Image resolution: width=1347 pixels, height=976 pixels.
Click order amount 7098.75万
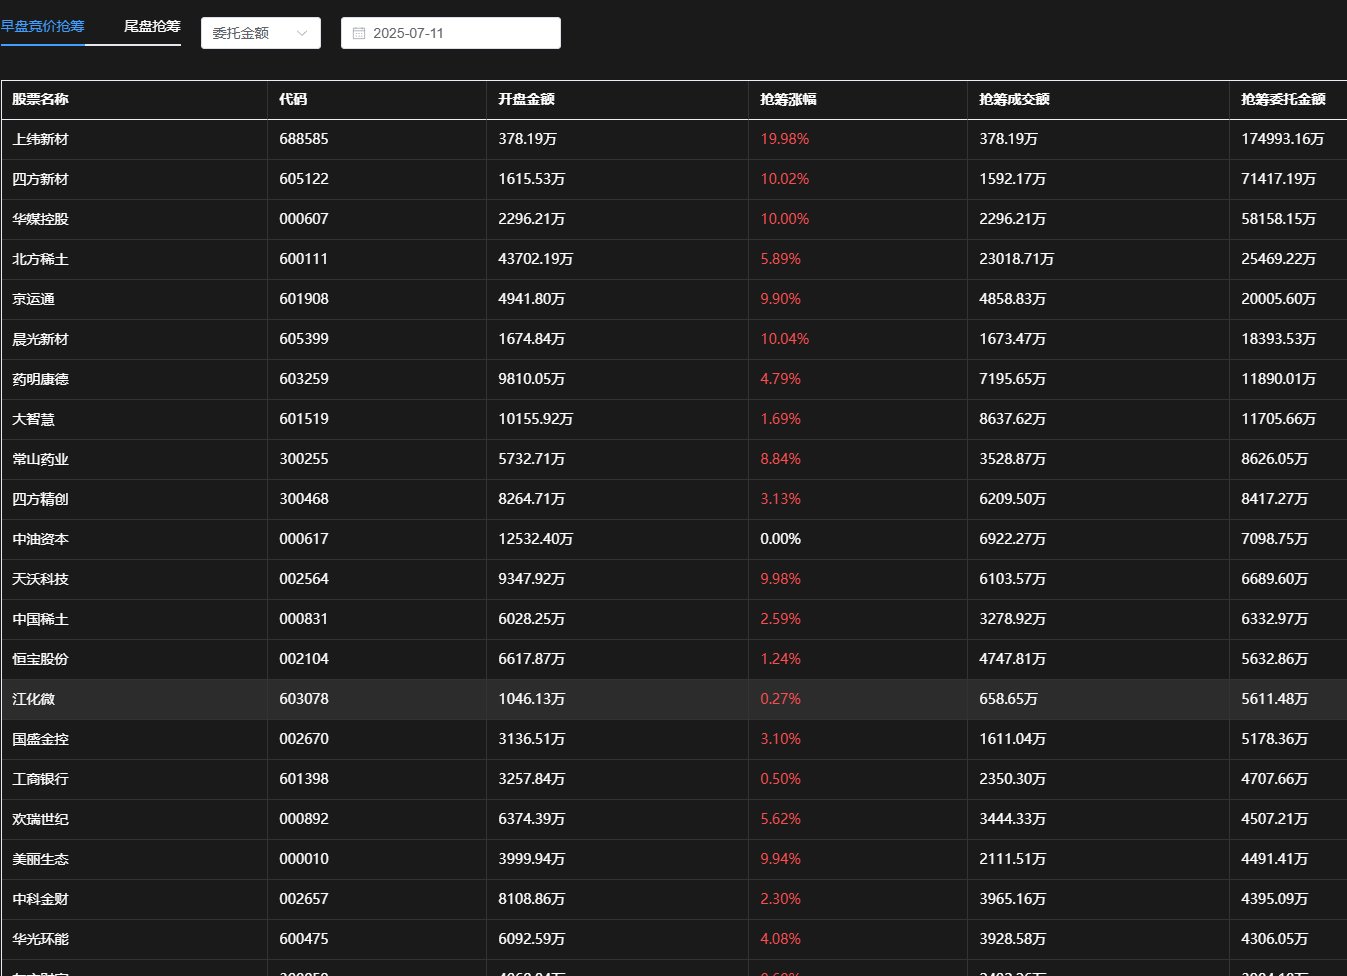1275,539
